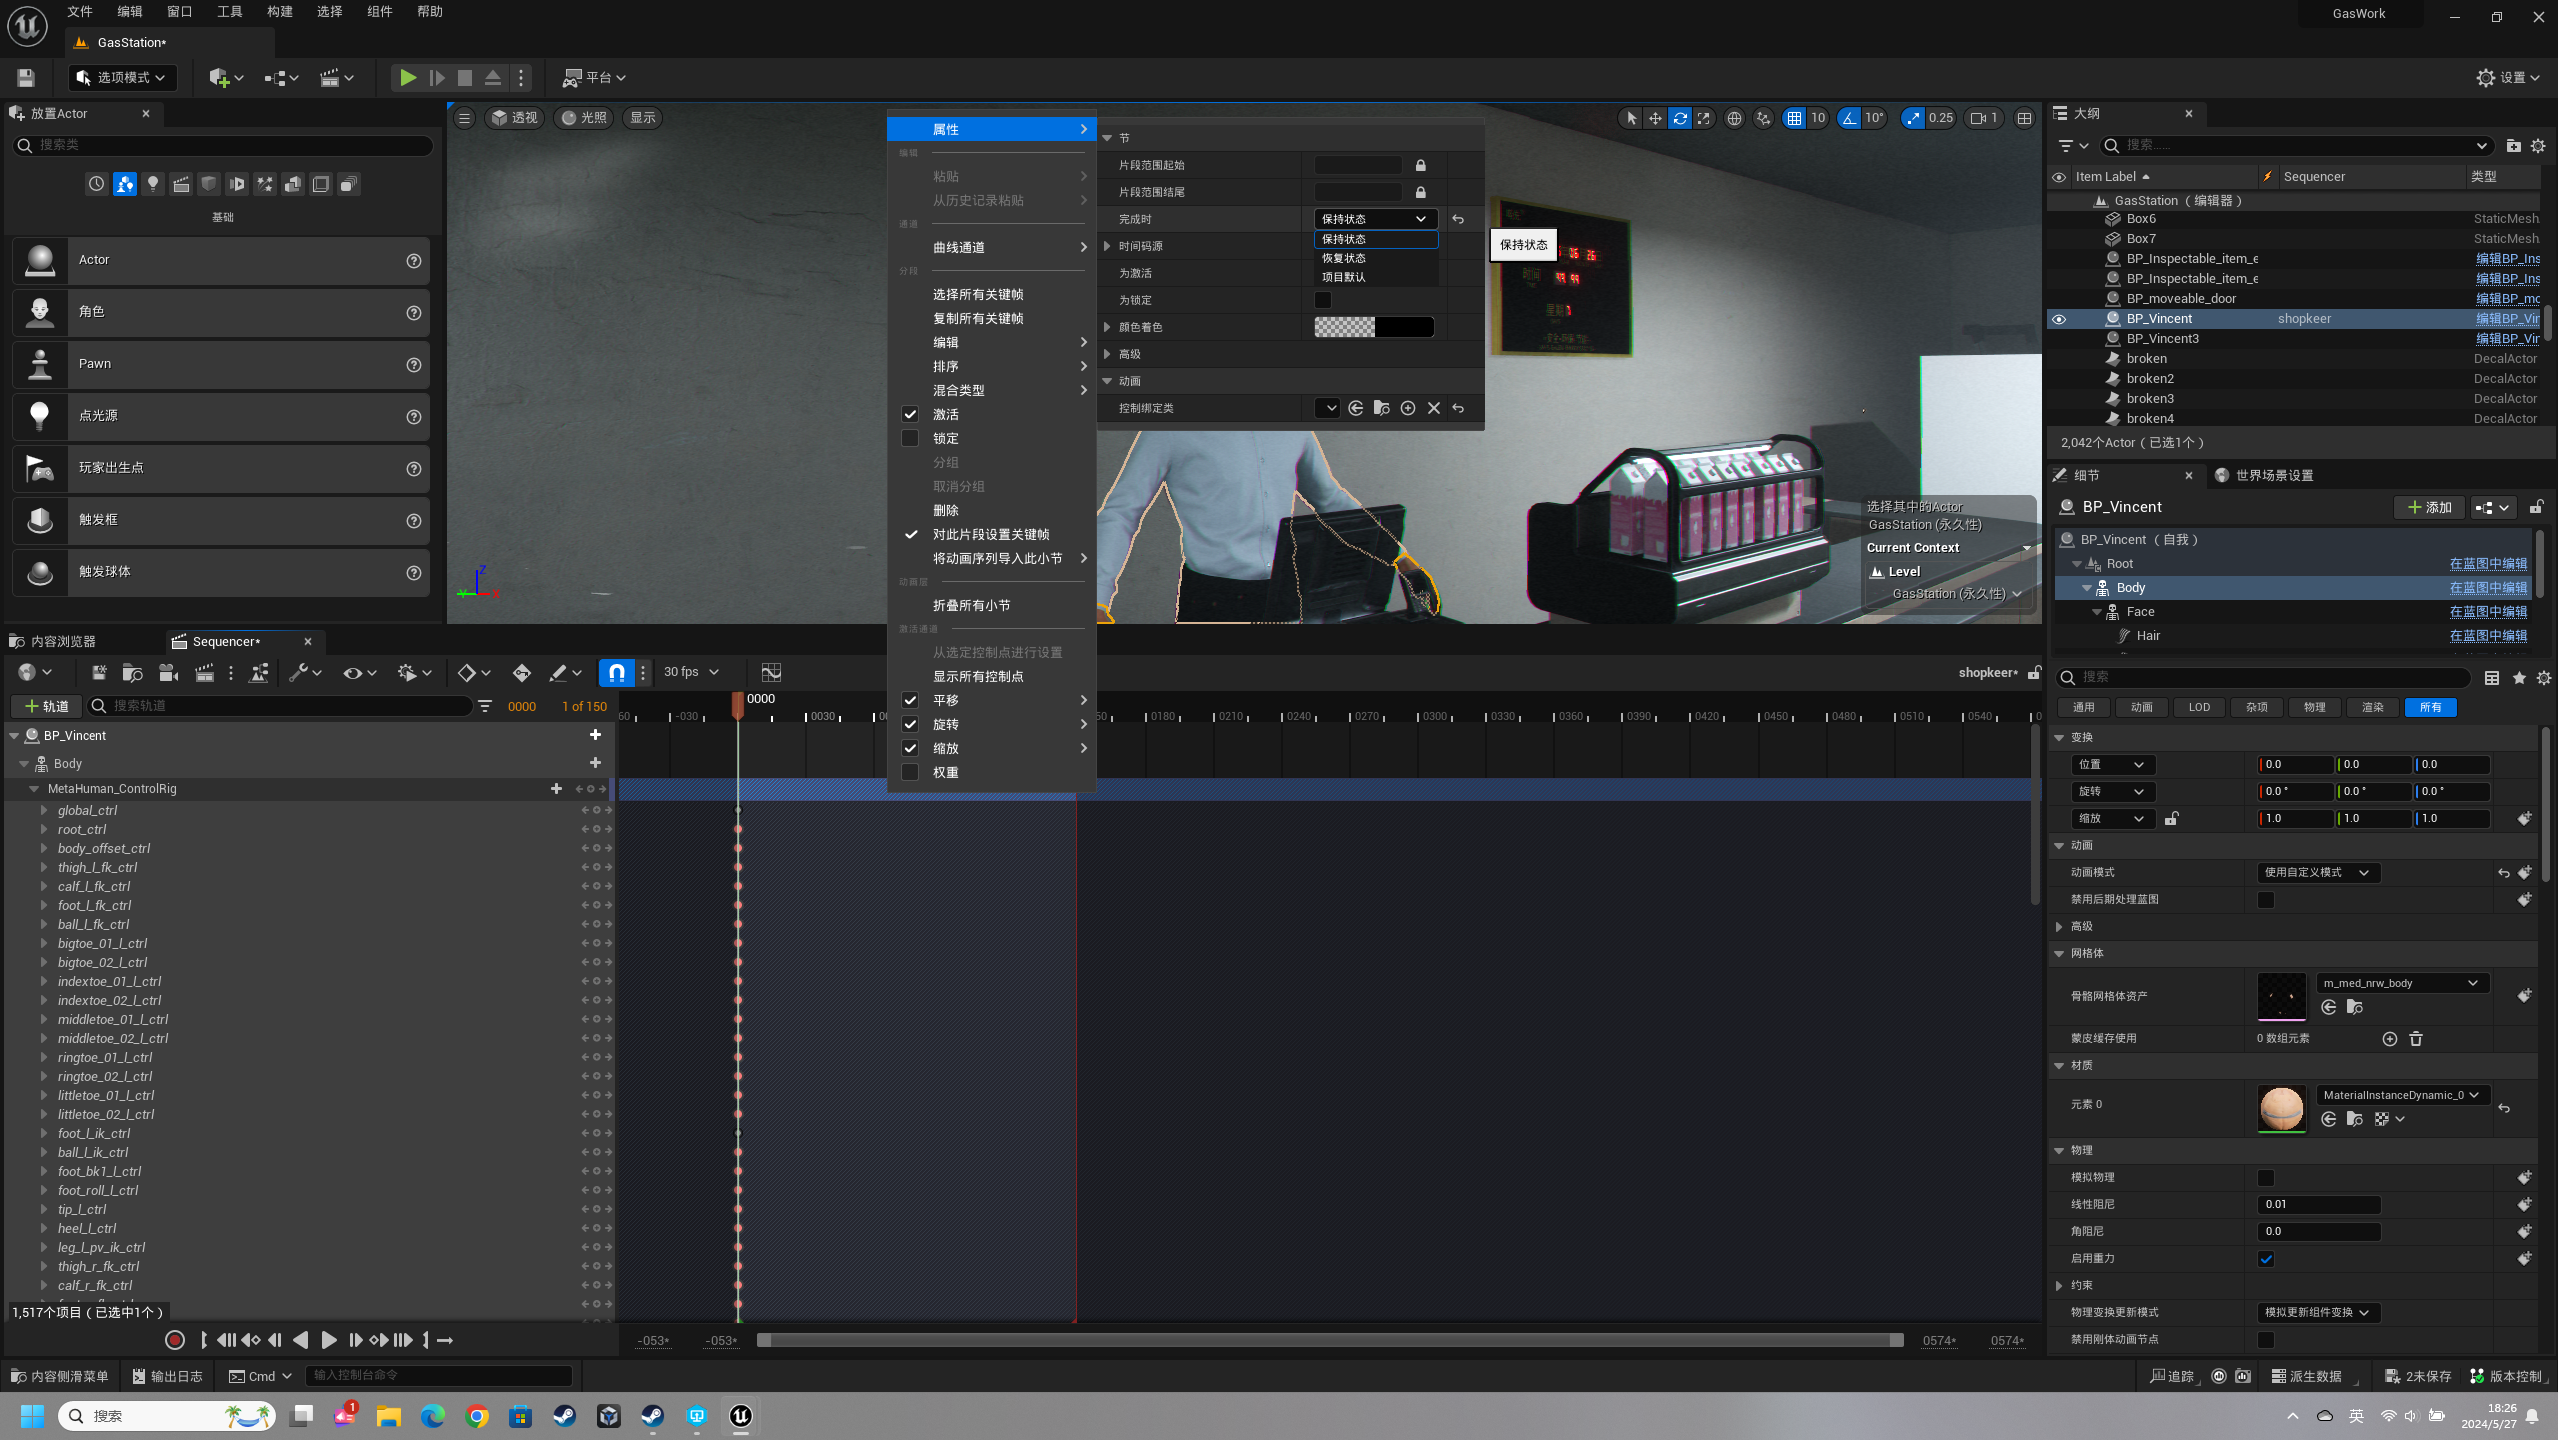Switch to the 内容浏览器 tab

point(62,641)
